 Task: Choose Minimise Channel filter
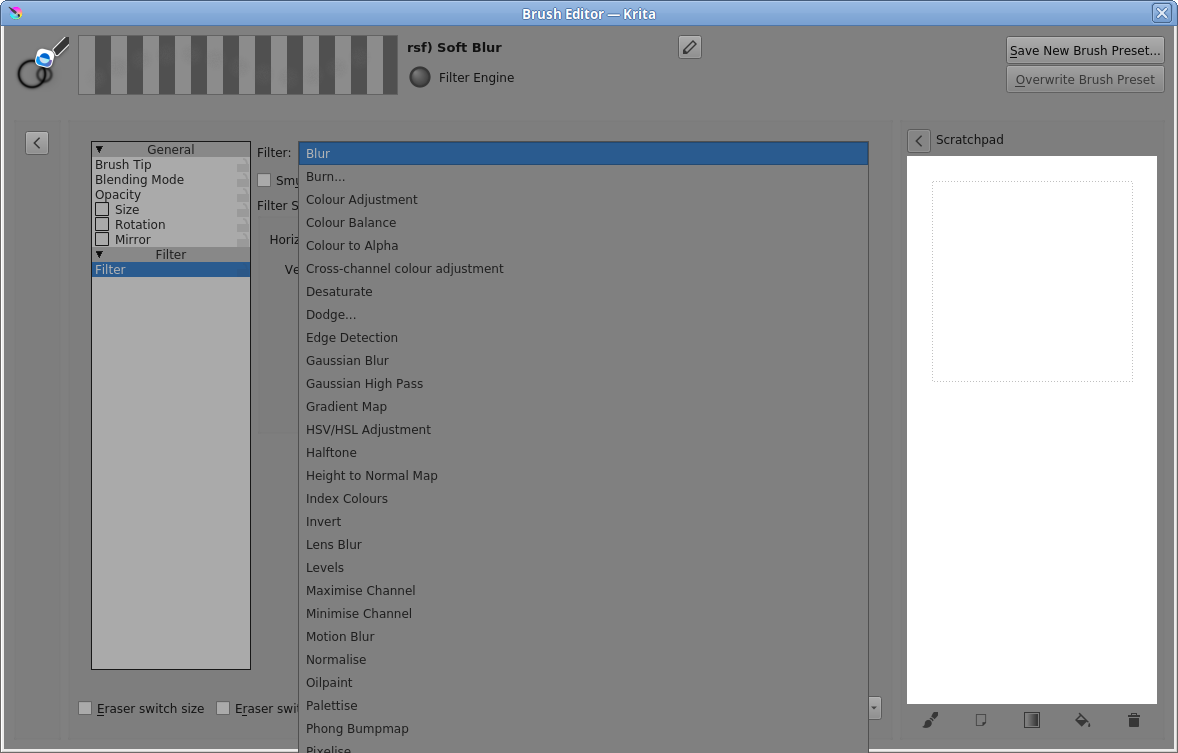(x=583, y=613)
